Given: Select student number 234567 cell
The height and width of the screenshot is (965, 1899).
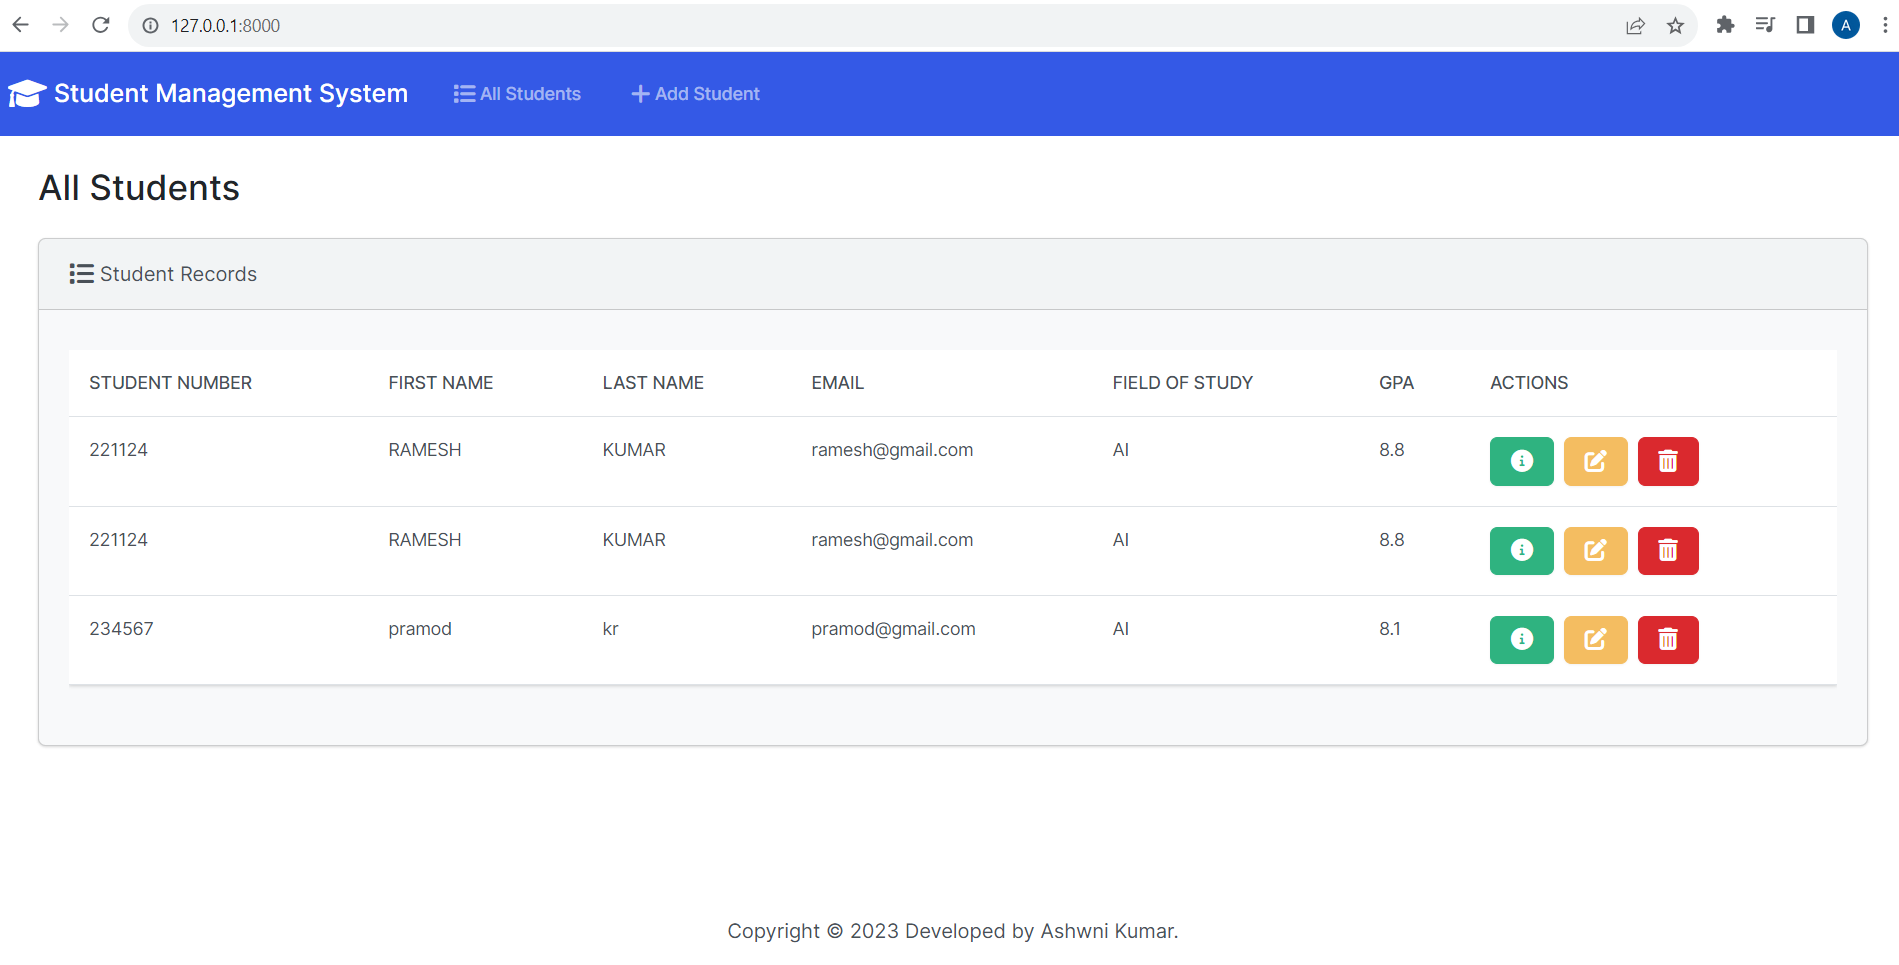Looking at the screenshot, I should tap(122, 629).
